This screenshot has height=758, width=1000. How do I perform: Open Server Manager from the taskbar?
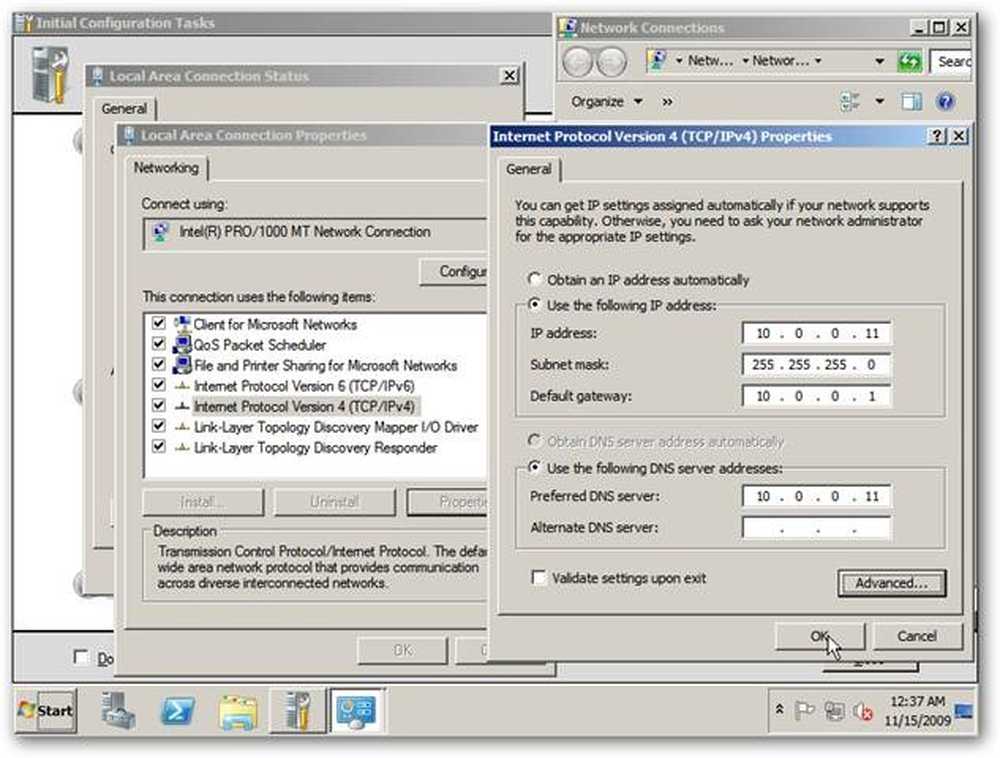[118, 710]
